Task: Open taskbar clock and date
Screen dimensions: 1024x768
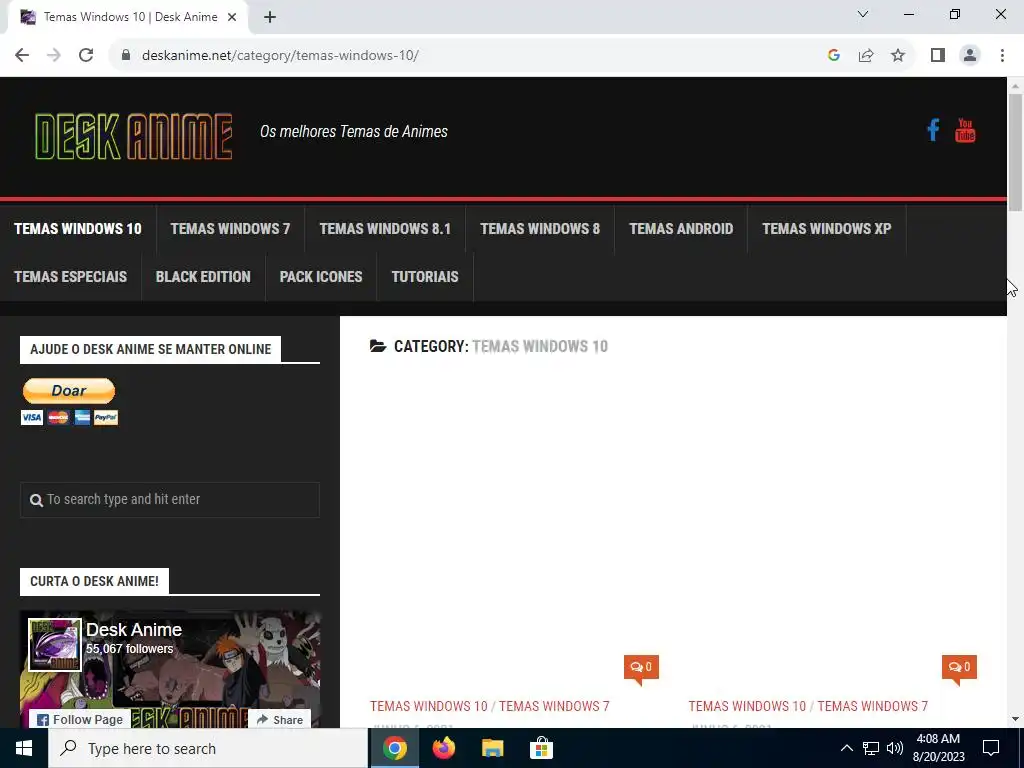Action: click(938, 748)
